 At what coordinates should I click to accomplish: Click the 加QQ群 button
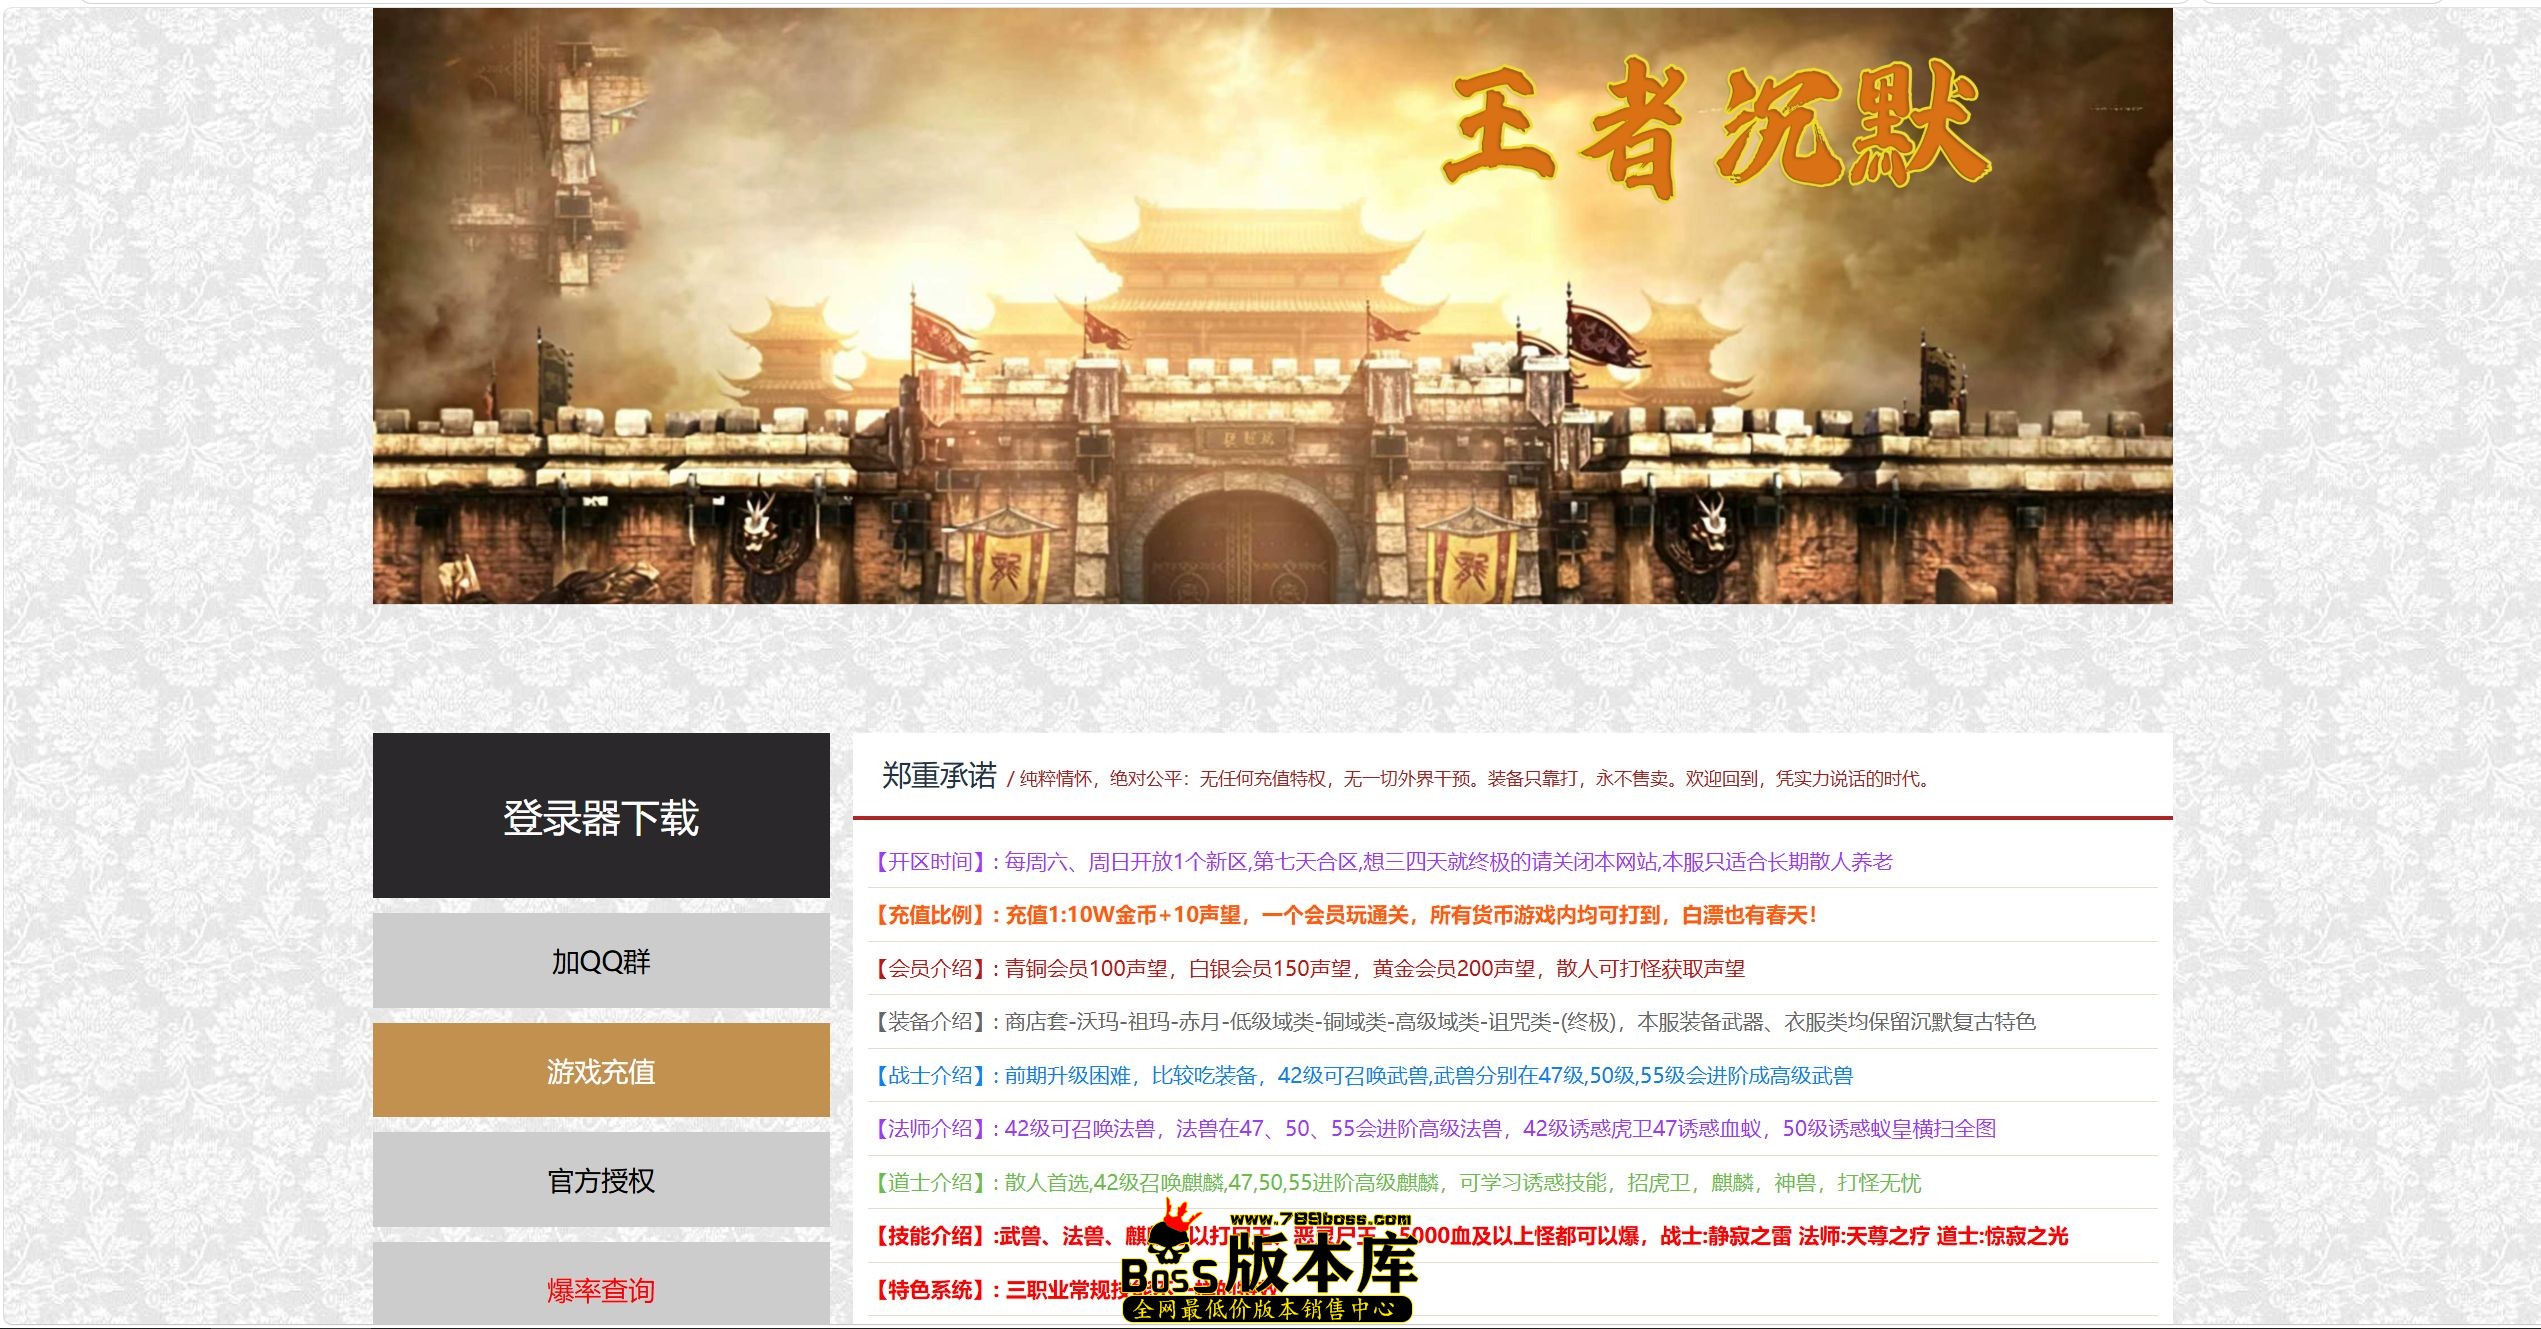(601, 961)
